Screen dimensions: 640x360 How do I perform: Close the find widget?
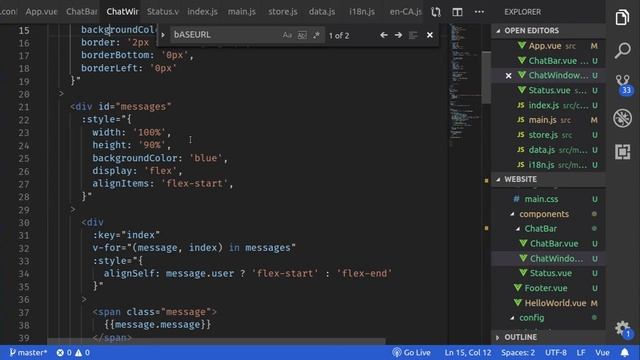click(x=430, y=35)
